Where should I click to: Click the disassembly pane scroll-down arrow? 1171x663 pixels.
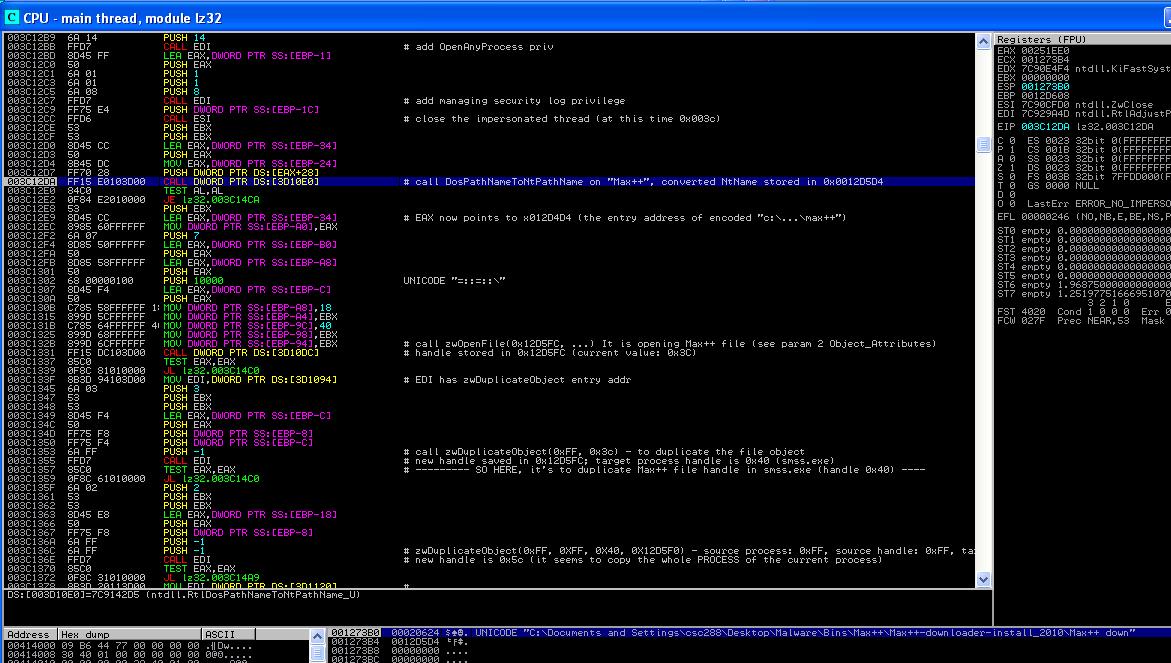[x=984, y=579]
